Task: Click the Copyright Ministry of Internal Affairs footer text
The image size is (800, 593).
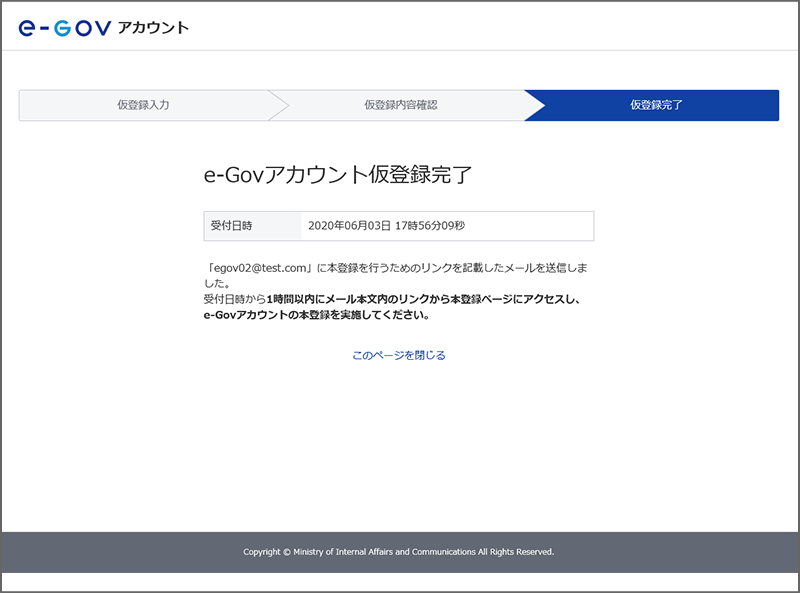Action: [398, 552]
